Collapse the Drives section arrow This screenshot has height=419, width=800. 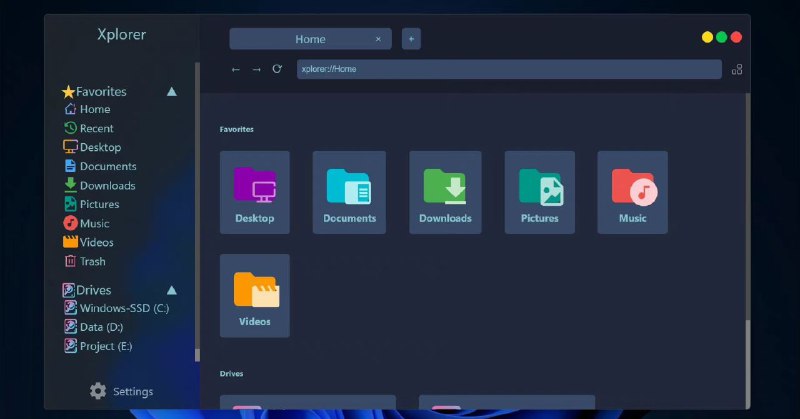pos(172,290)
